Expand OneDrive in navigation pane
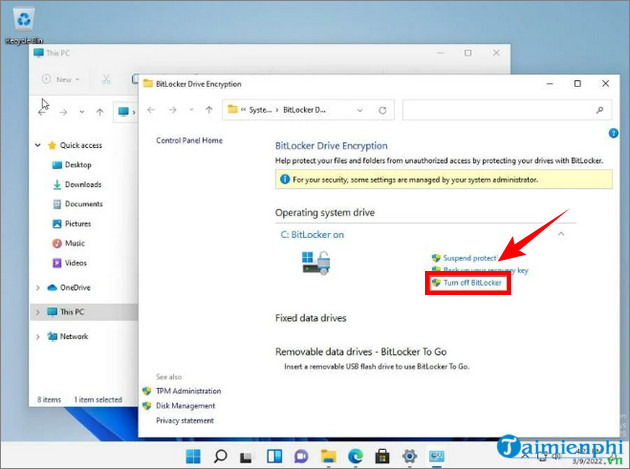This screenshot has width=630, height=469. 38,288
